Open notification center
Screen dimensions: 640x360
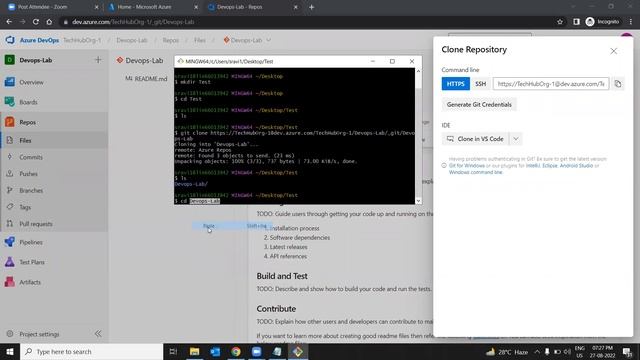pos(628,351)
